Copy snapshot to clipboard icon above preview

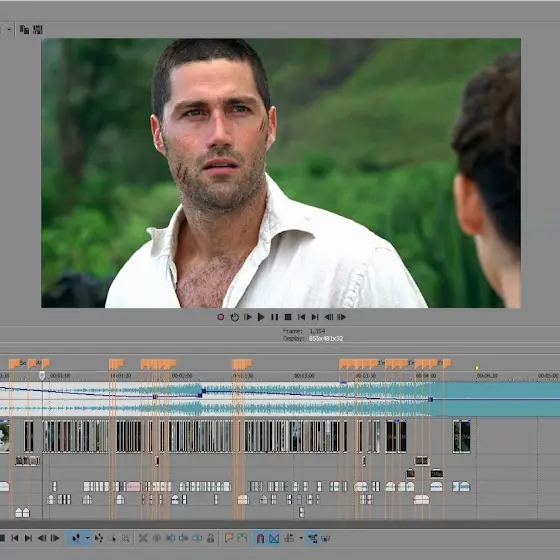pyautogui.click(x=24, y=29)
